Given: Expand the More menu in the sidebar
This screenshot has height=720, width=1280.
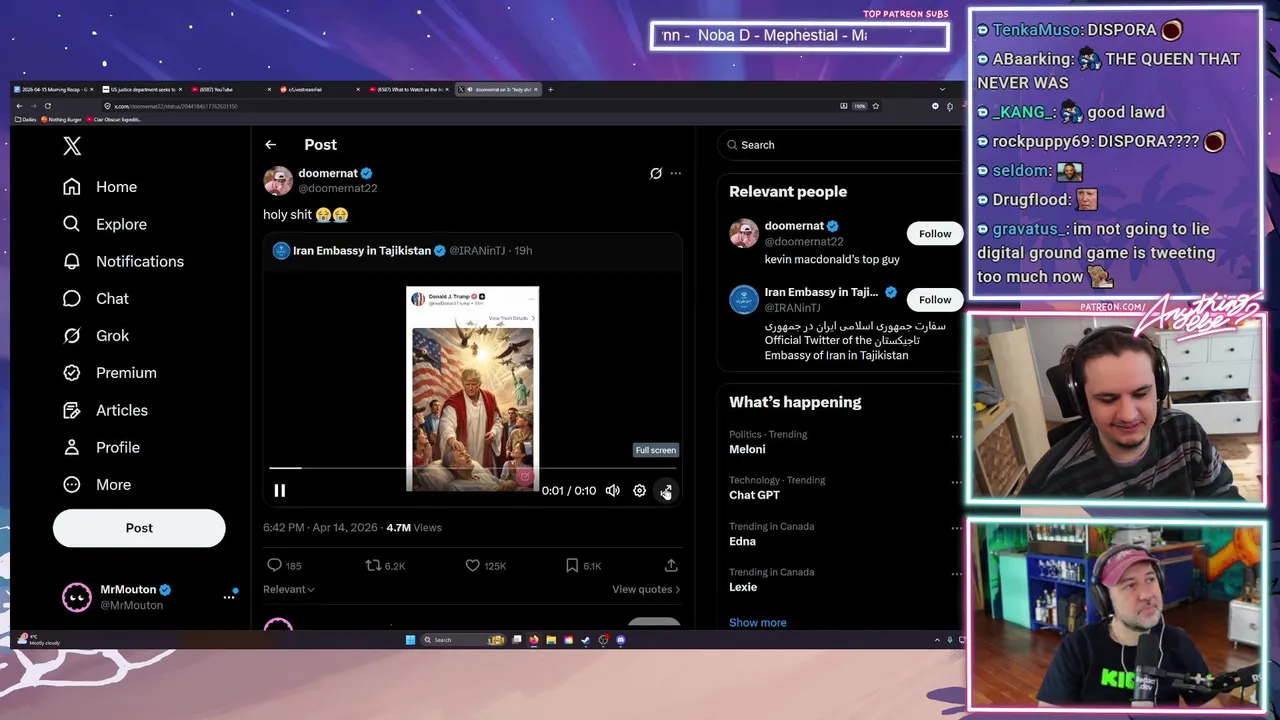Looking at the screenshot, I should (97, 484).
